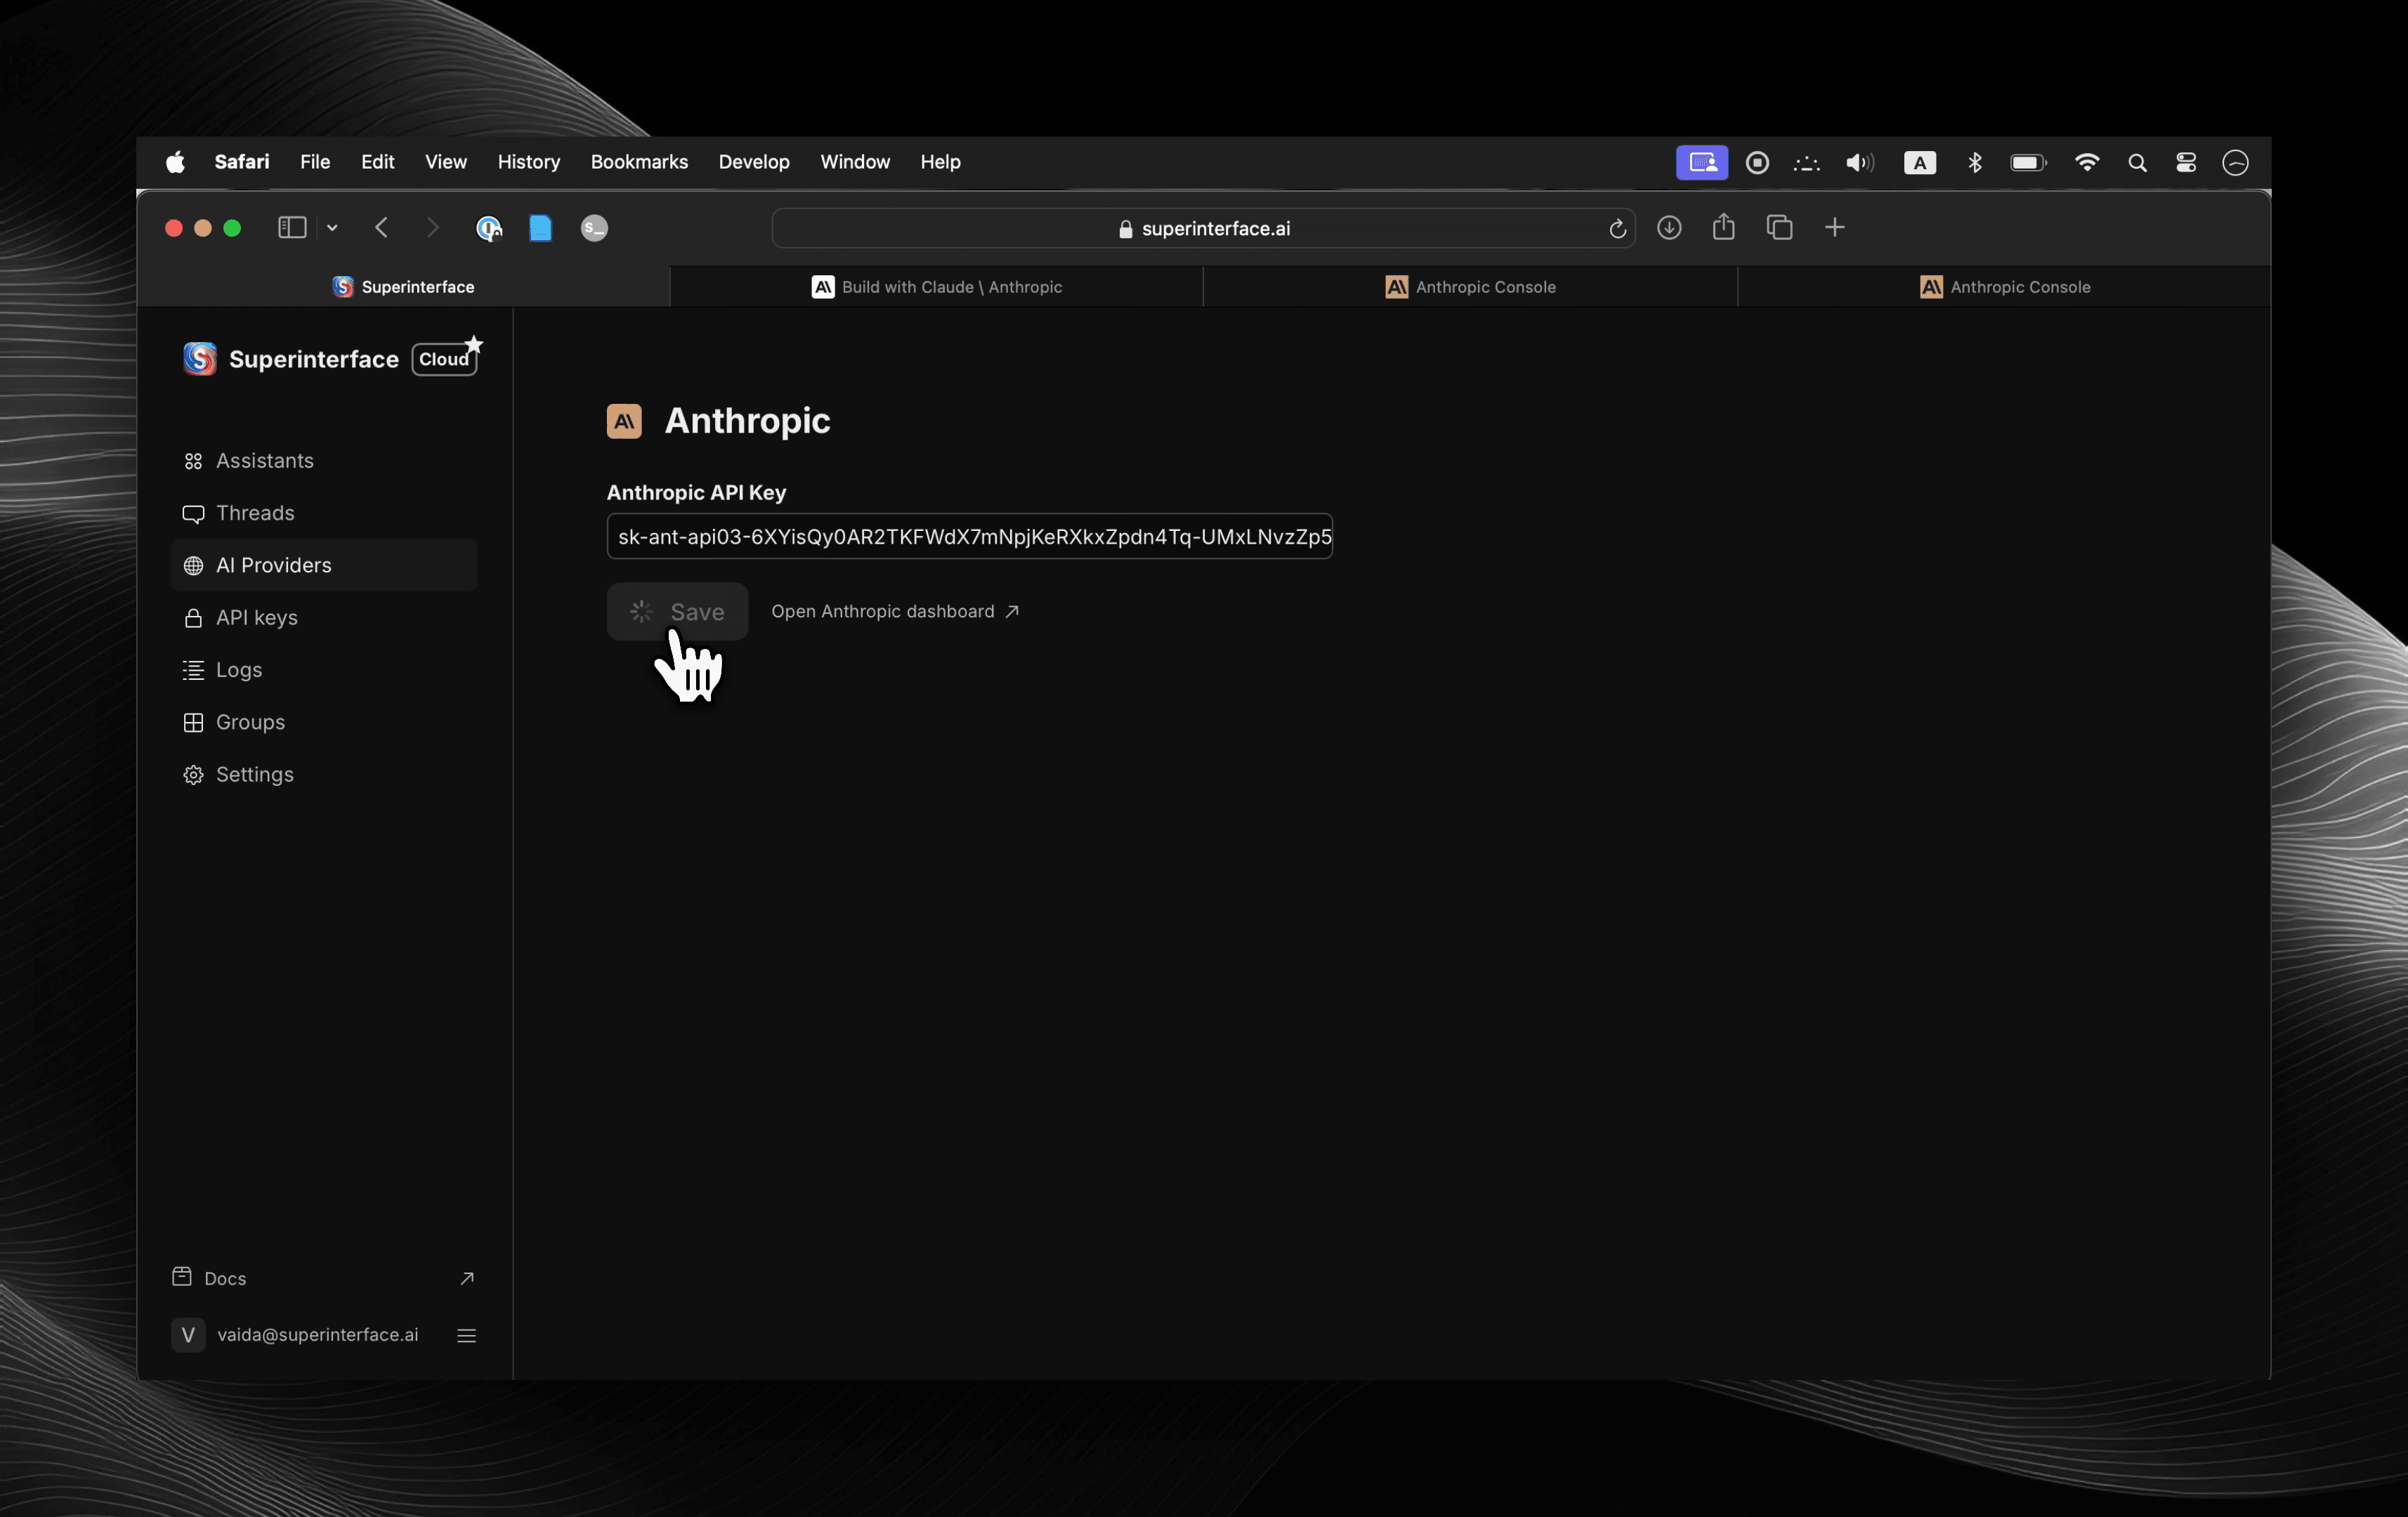Open the Assistants section in sidebar
The image size is (2408, 1517).
tap(265, 460)
